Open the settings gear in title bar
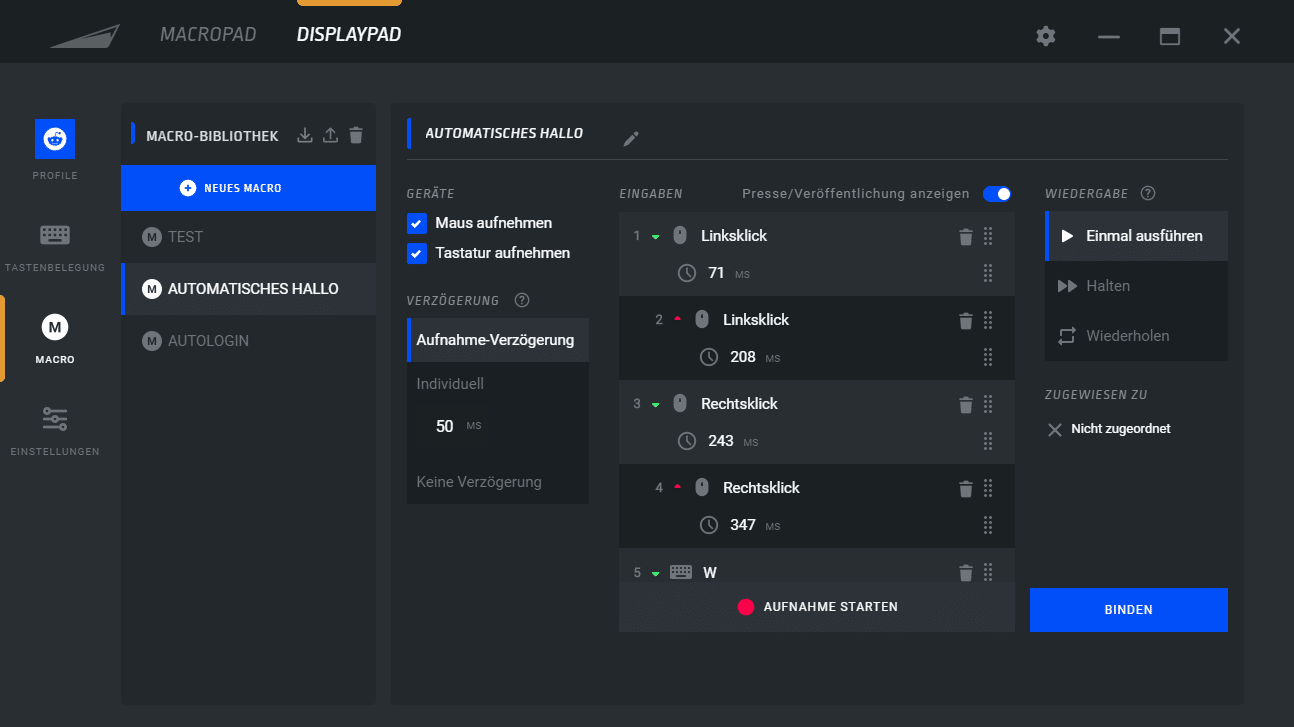This screenshot has height=727, width=1294. click(1046, 36)
